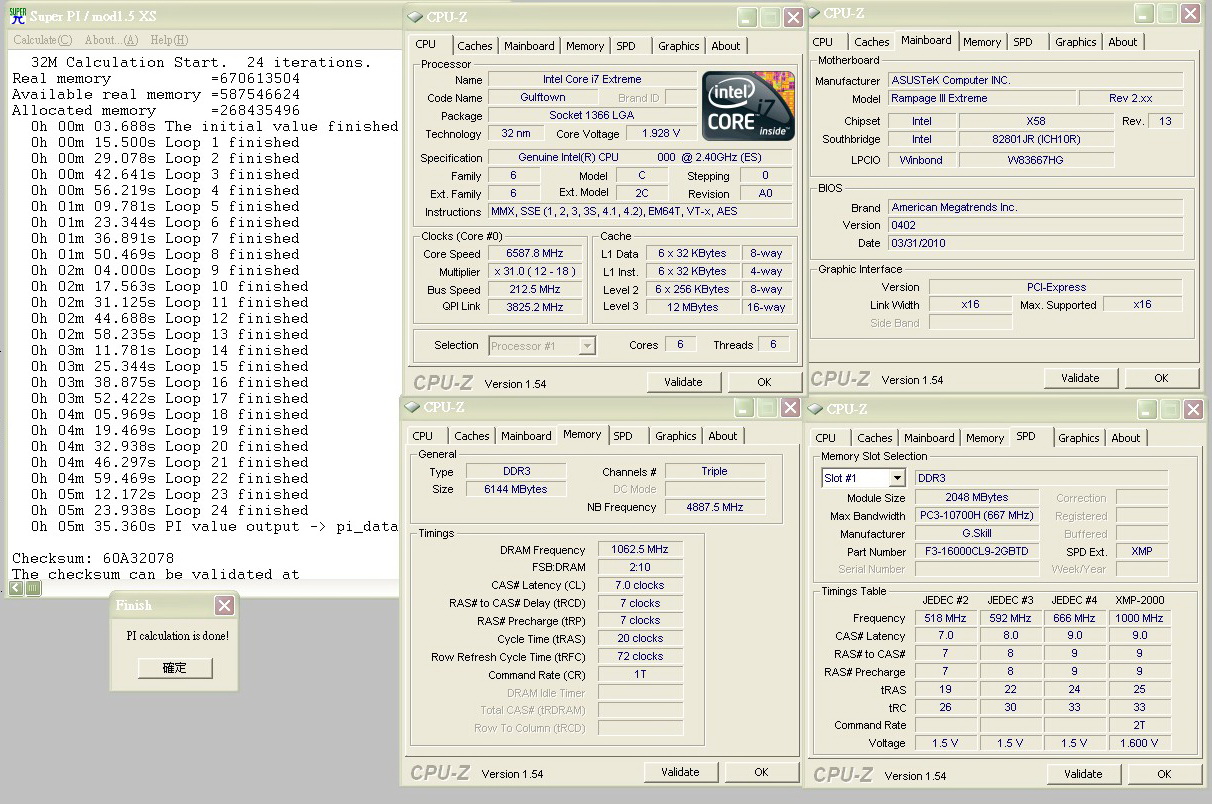The width and height of the screenshot is (1212, 804).
Task: Minimize the CPU-Z SPD window
Action: pyautogui.click(x=1146, y=410)
